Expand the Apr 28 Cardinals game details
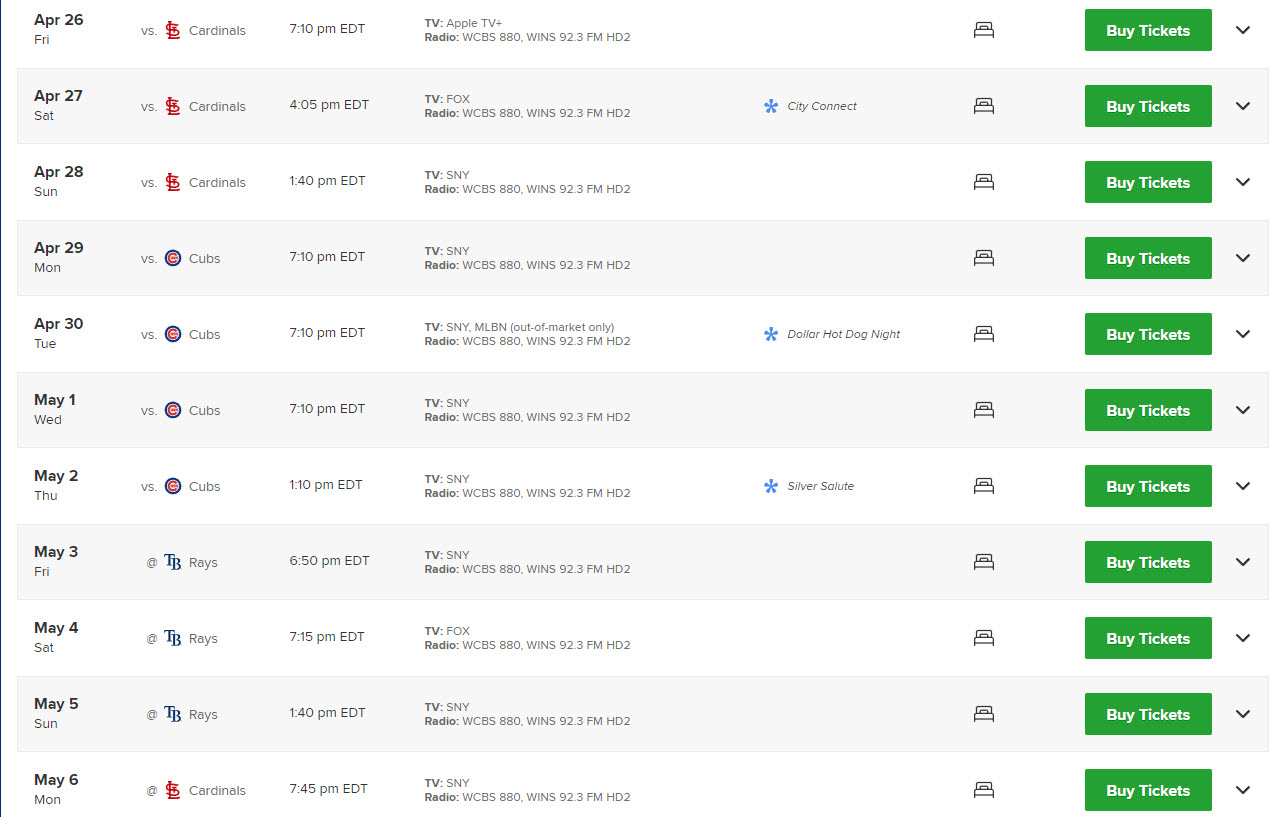The image size is (1284, 817). point(1243,182)
